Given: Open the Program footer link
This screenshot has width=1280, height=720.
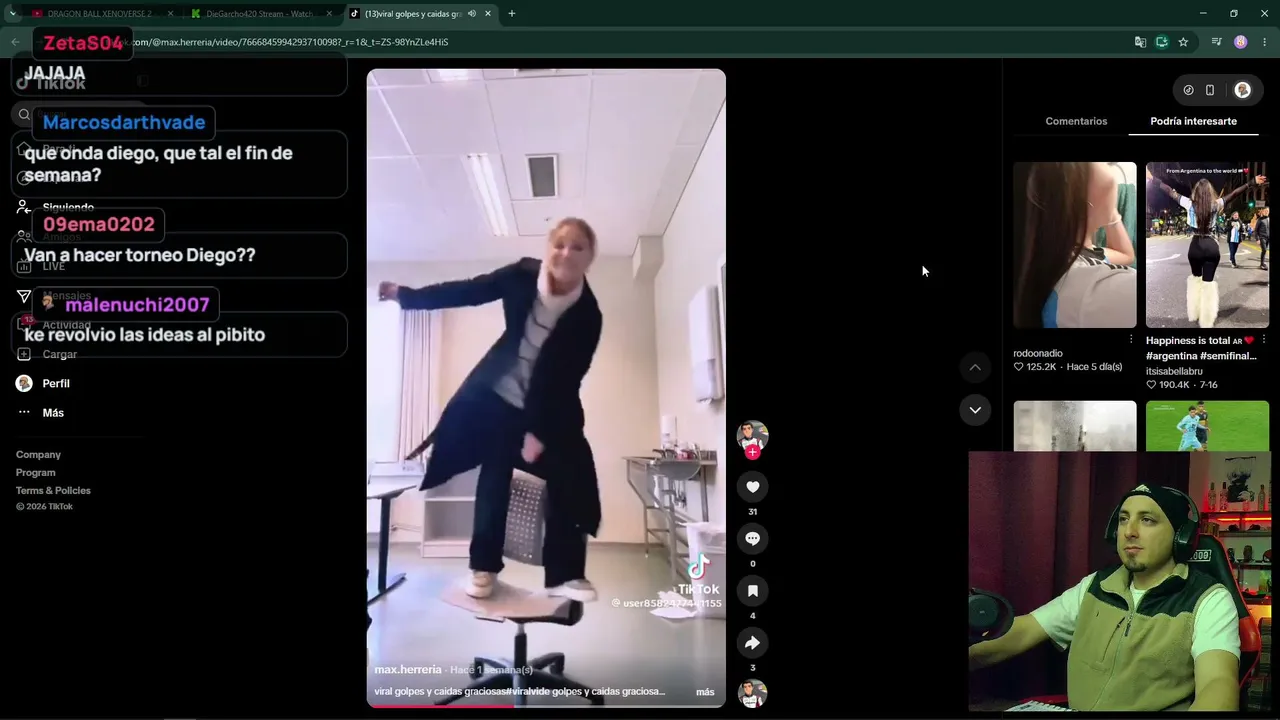Looking at the screenshot, I should [35, 473].
